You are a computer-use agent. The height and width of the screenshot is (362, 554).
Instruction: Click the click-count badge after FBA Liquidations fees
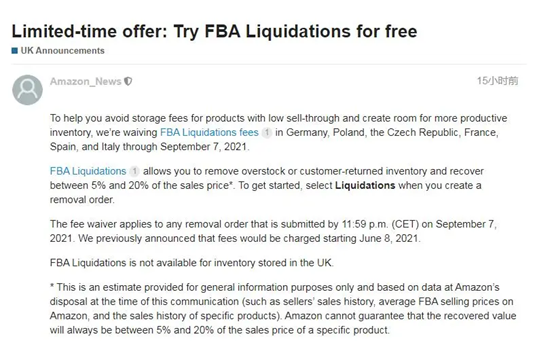(267, 133)
